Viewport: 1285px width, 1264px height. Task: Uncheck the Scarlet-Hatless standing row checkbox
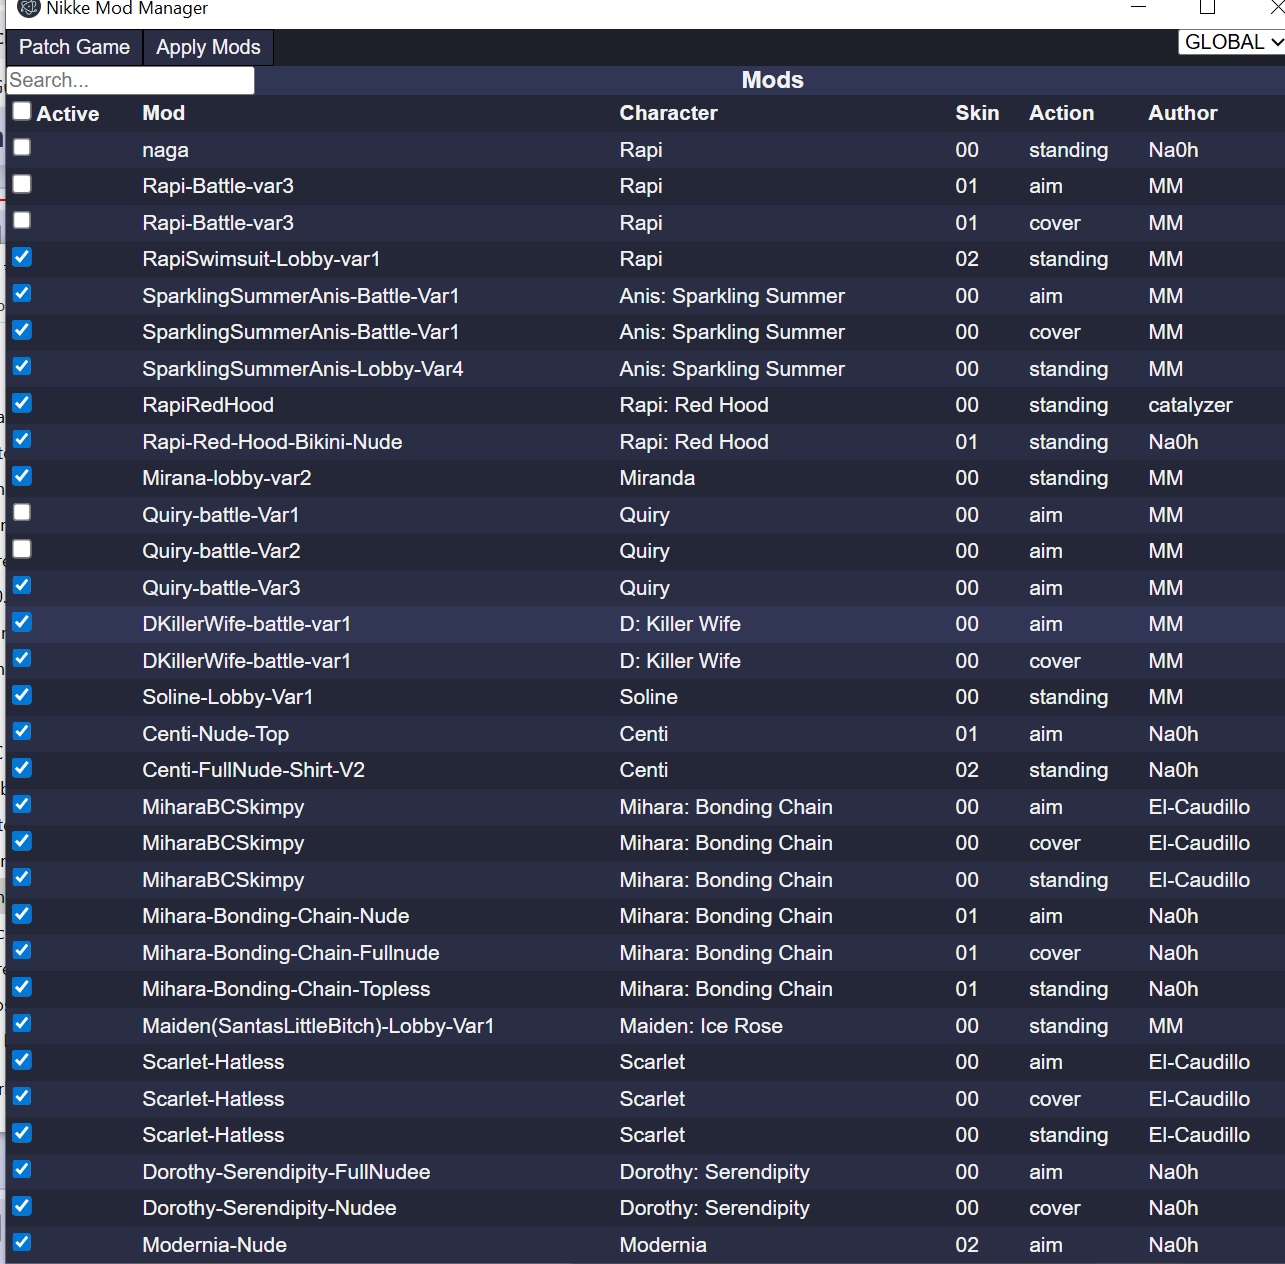point(22,1133)
